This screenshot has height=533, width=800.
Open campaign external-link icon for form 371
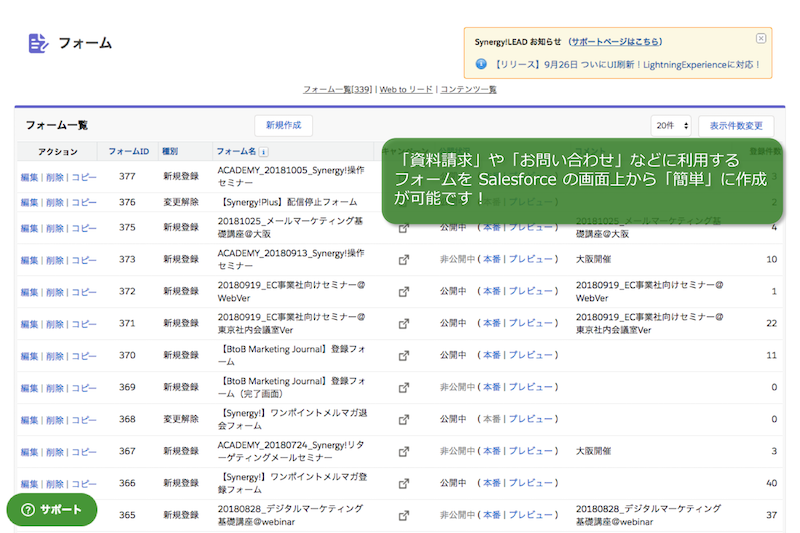[404, 324]
